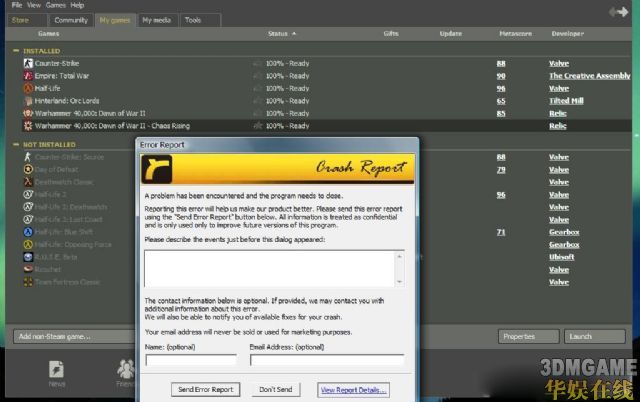The width and height of the screenshot is (640, 402).
Task: Click the Half-Life 2: Lost Coast icon
Action: 28,220
